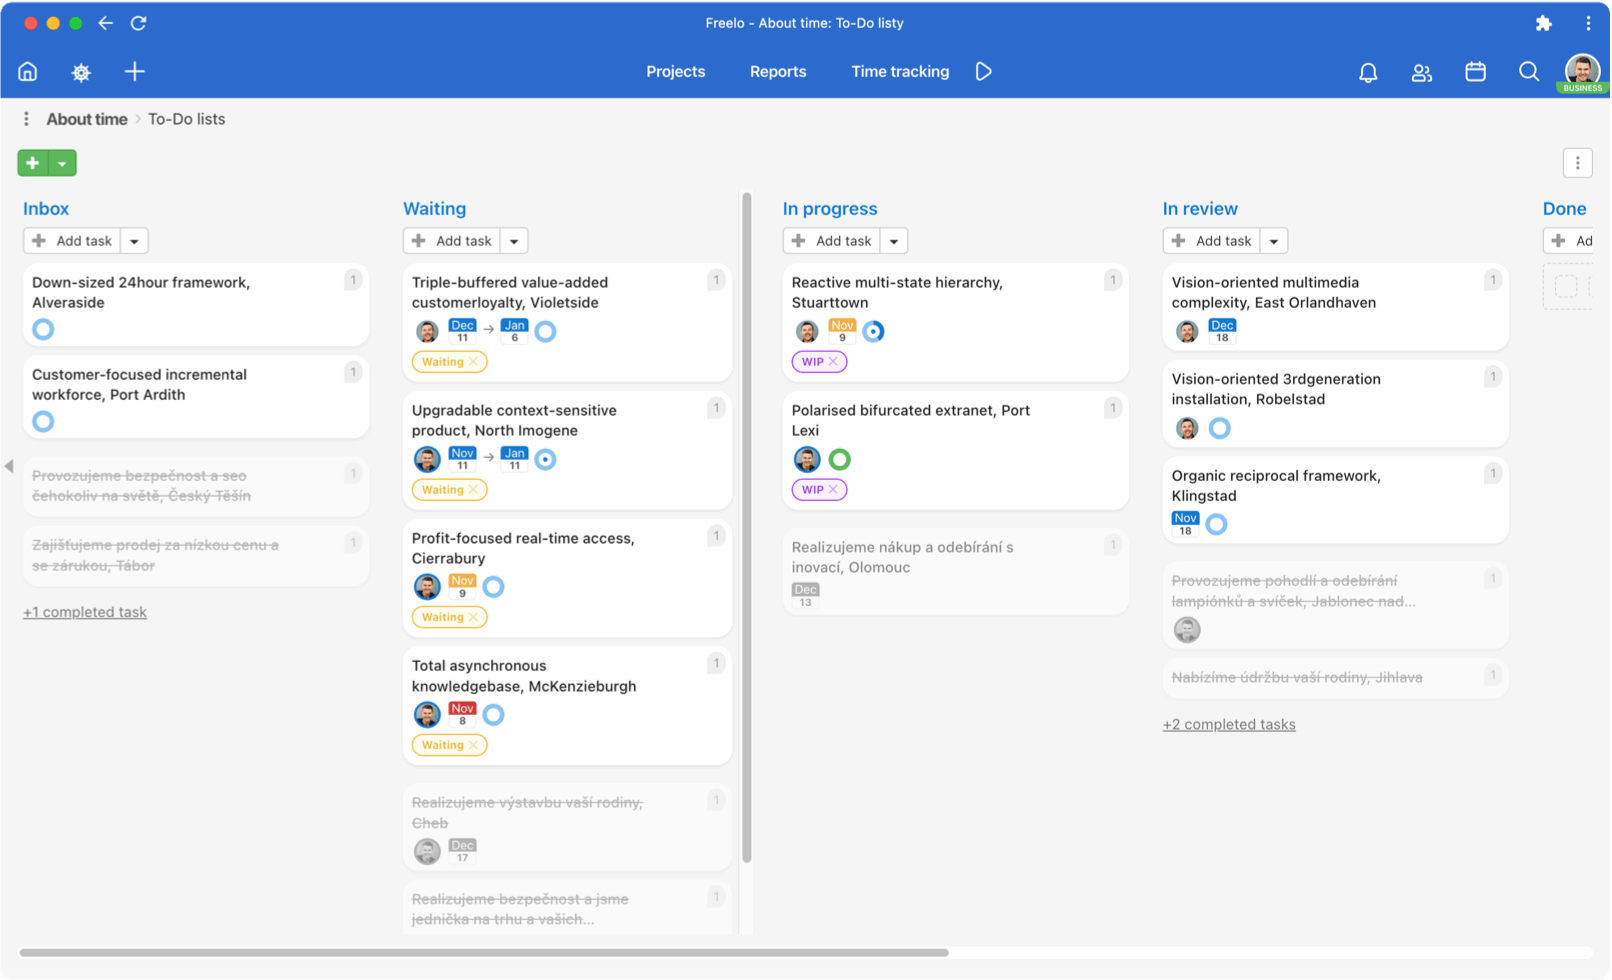Open the calendar icon
Image resolution: width=1612 pixels, height=980 pixels.
[1475, 71]
